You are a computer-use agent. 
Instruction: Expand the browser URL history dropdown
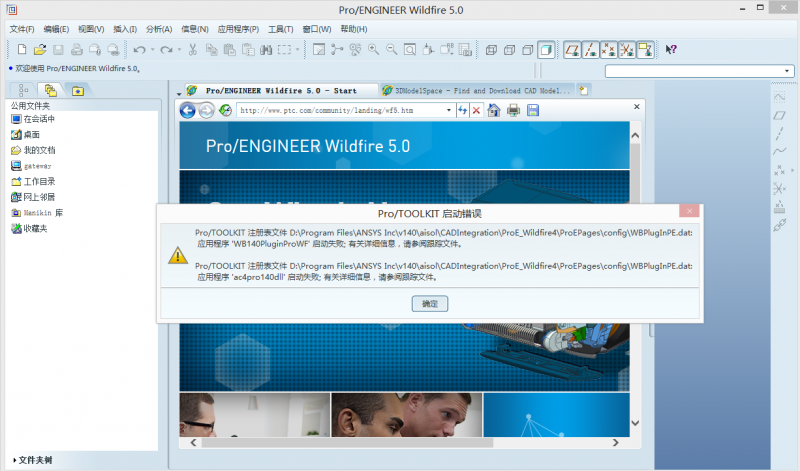point(449,110)
